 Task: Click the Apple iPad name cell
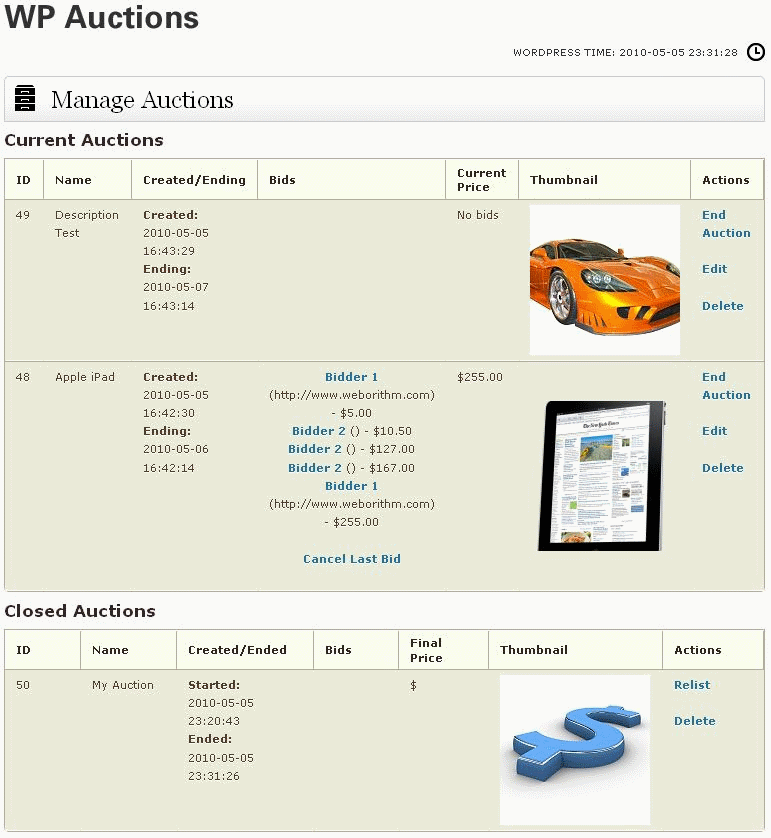(85, 377)
